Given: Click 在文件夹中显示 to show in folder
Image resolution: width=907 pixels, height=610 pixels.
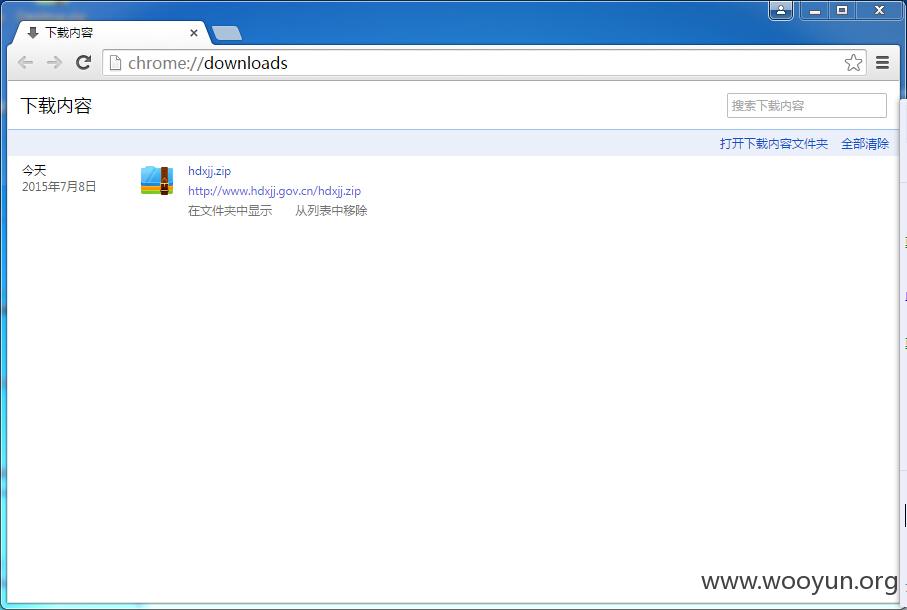Looking at the screenshot, I should (x=230, y=210).
